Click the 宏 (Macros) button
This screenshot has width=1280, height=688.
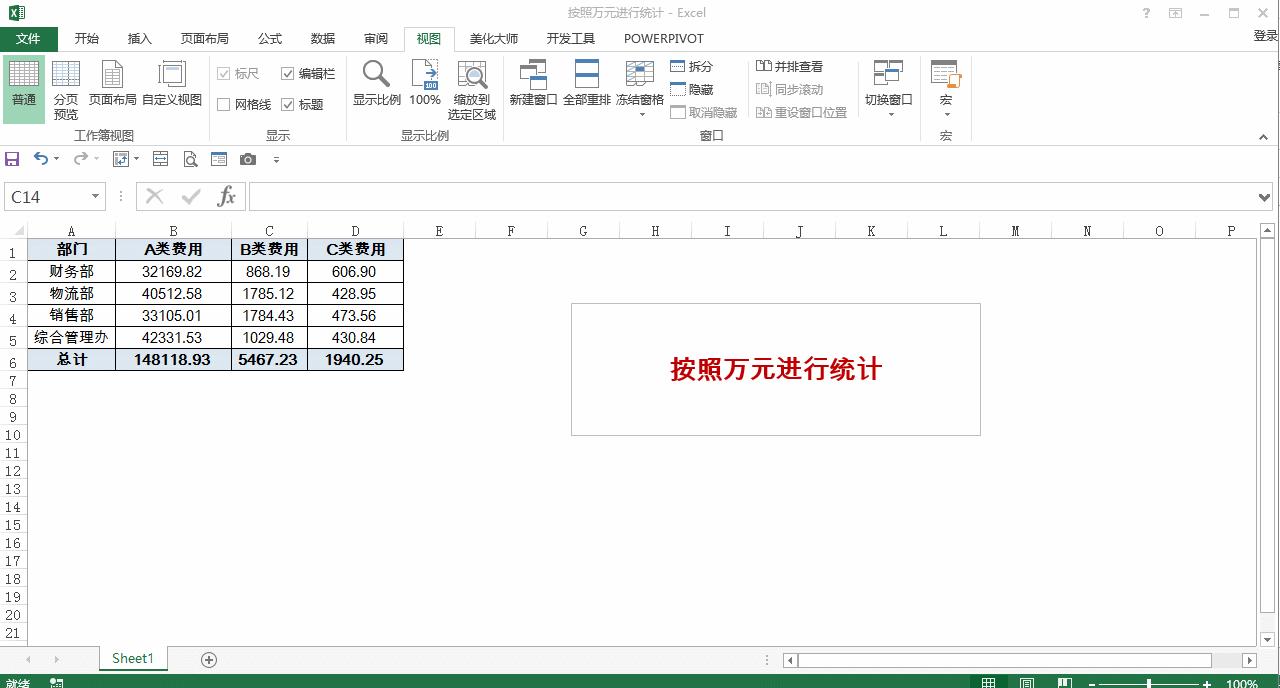pos(945,85)
